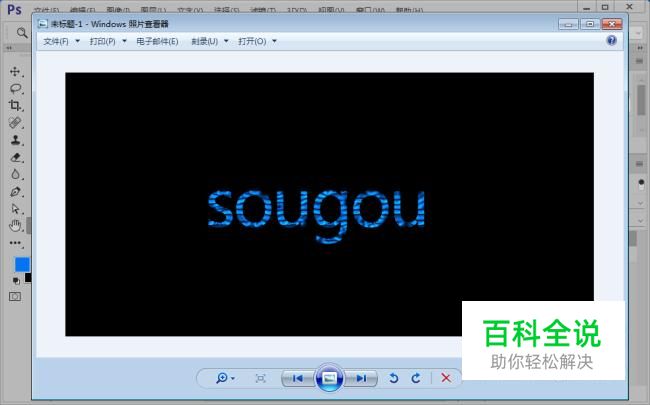Open Photo Viewer help question mark

click(x=611, y=41)
